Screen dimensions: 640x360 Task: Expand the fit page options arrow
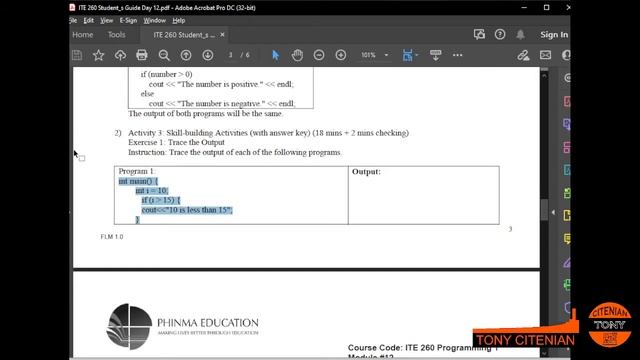tap(416, 55)
